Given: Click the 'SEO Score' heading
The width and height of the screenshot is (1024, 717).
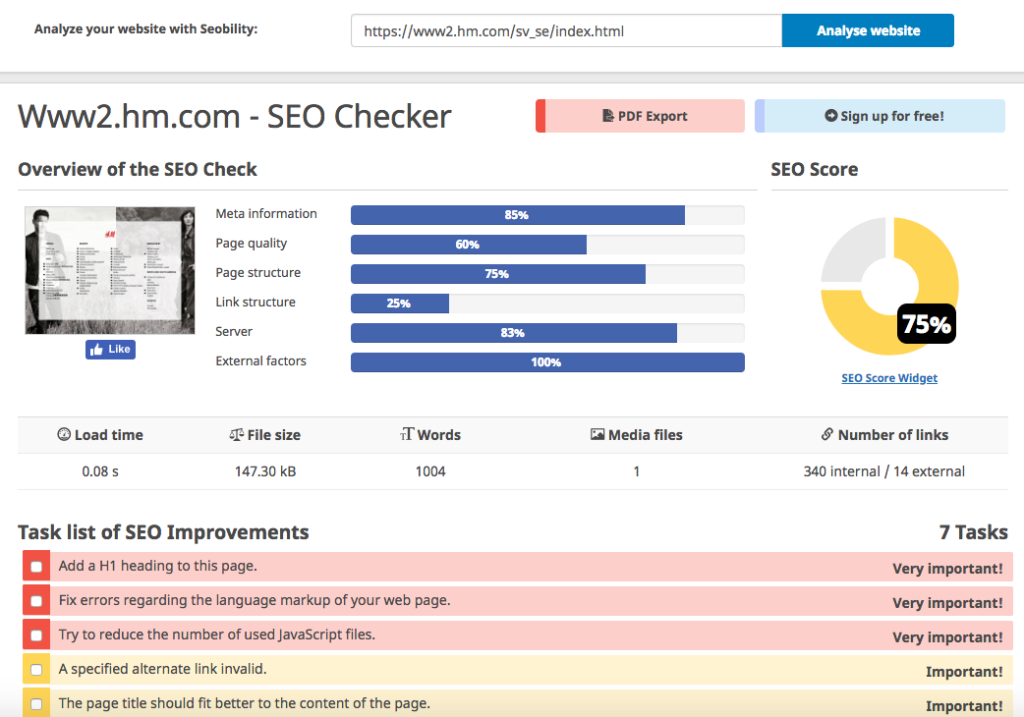Looking at the screenshot, I should (814, 170).
